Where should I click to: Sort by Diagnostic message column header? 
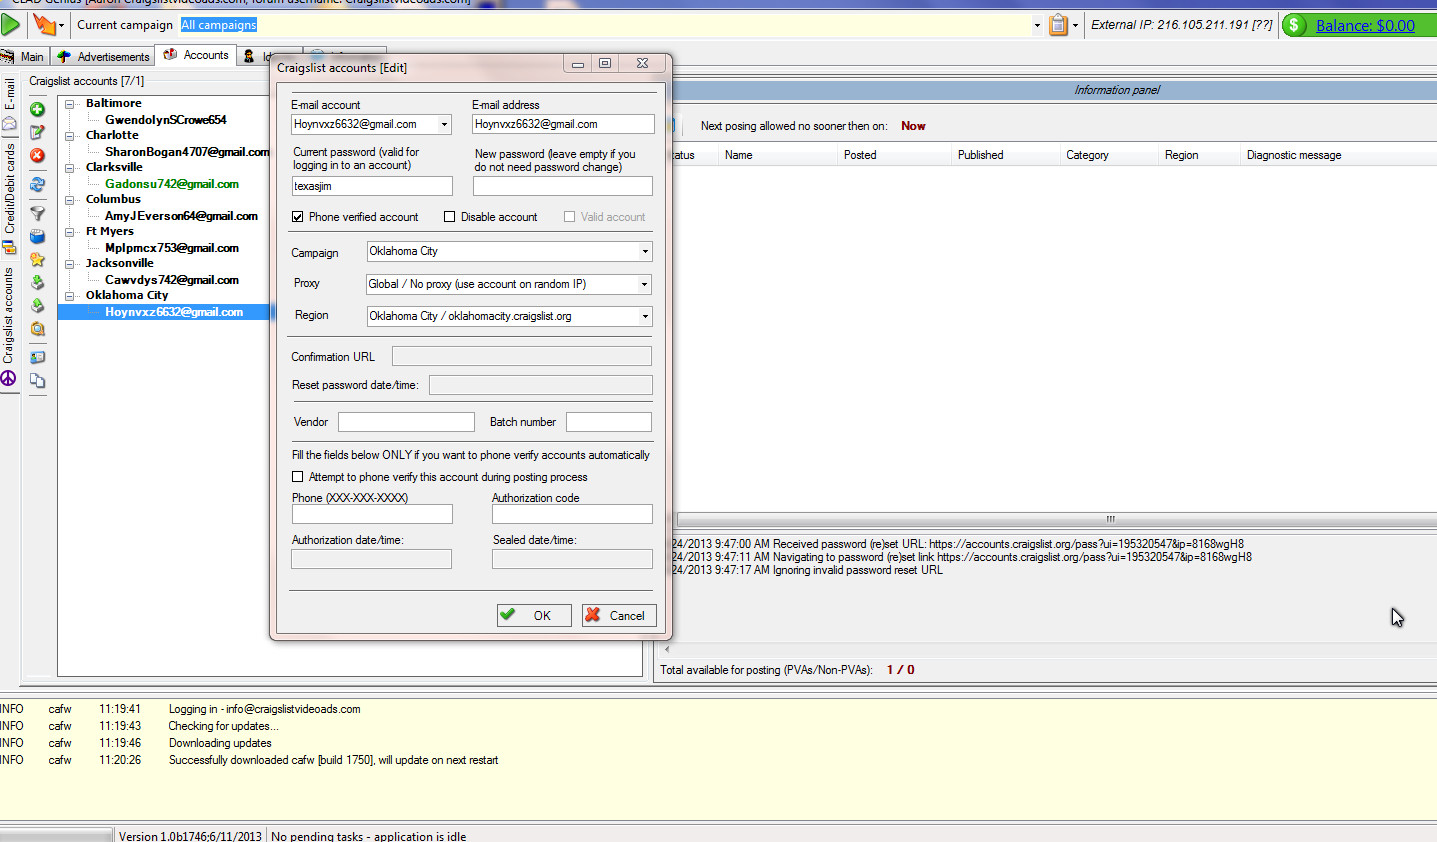tap(1338, 155)
